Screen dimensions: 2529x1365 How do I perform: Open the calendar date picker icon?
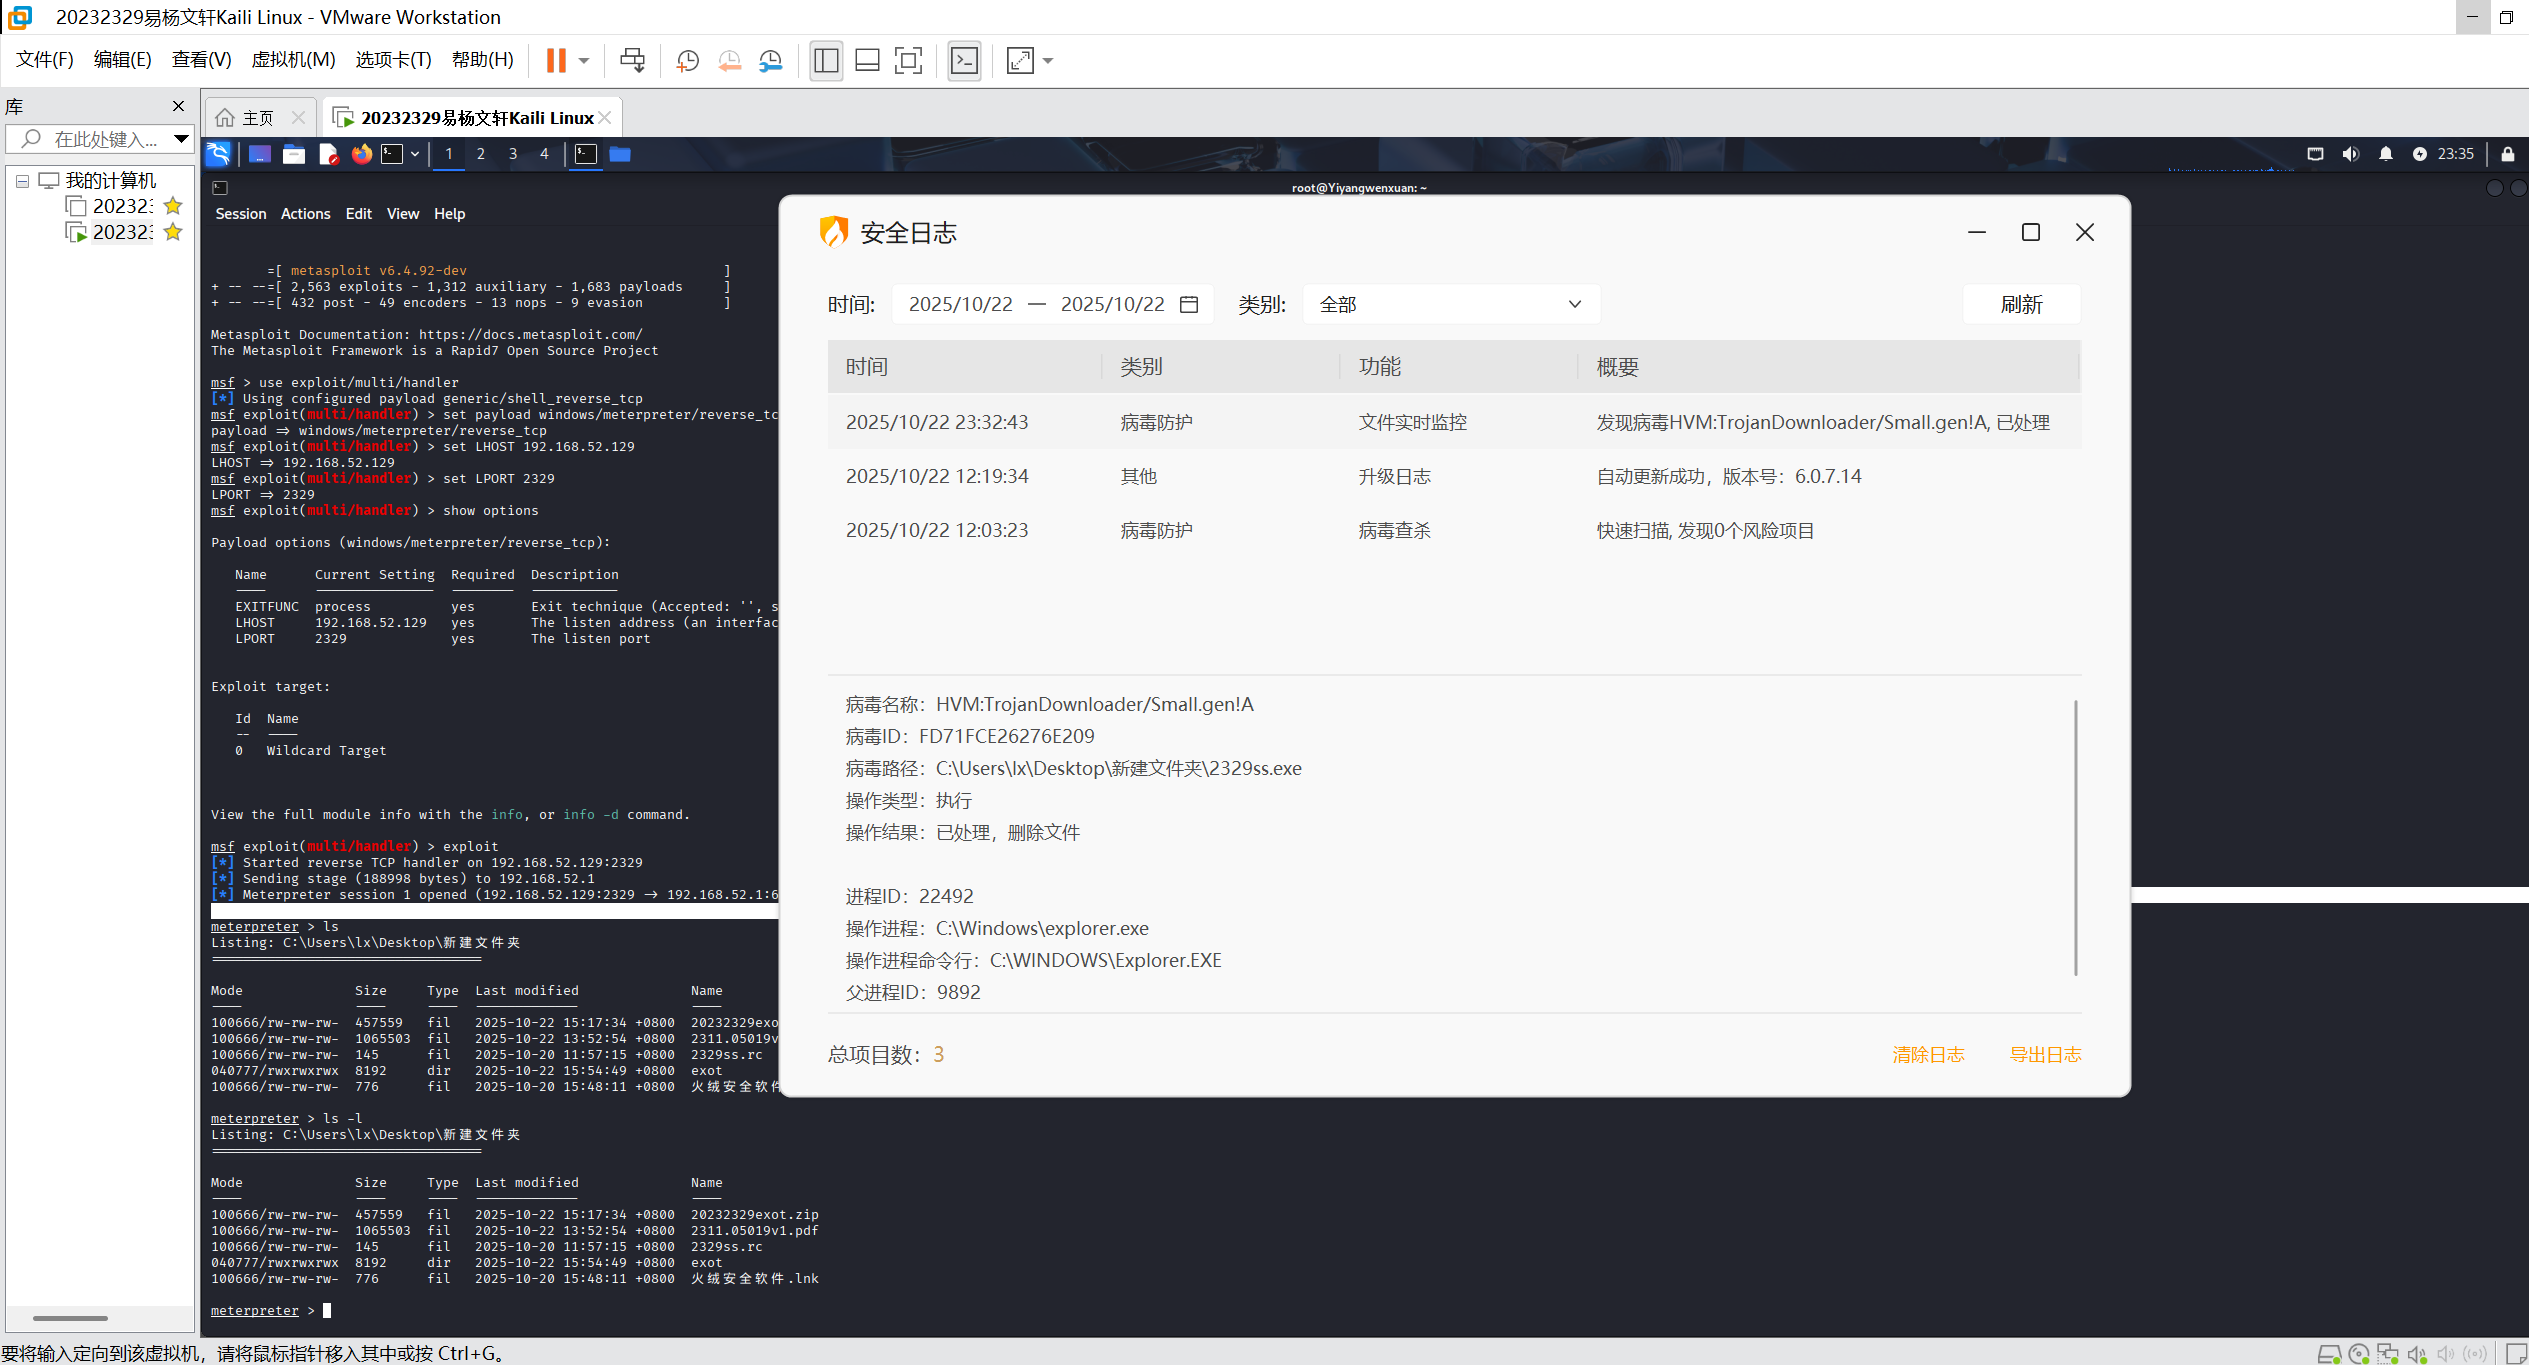1189,304
